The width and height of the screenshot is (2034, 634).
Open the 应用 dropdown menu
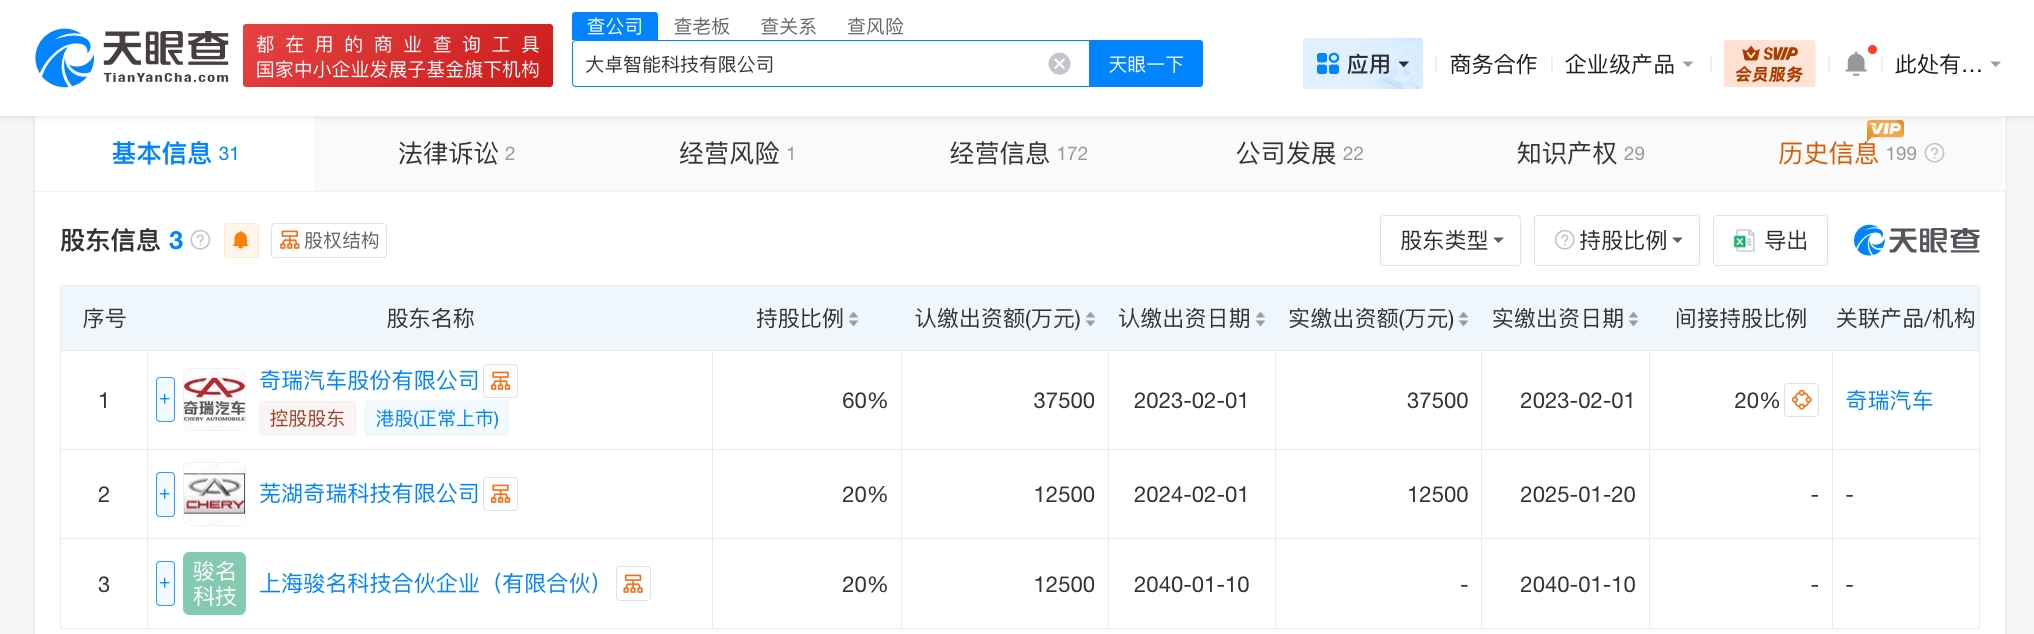pos(1362,64)
